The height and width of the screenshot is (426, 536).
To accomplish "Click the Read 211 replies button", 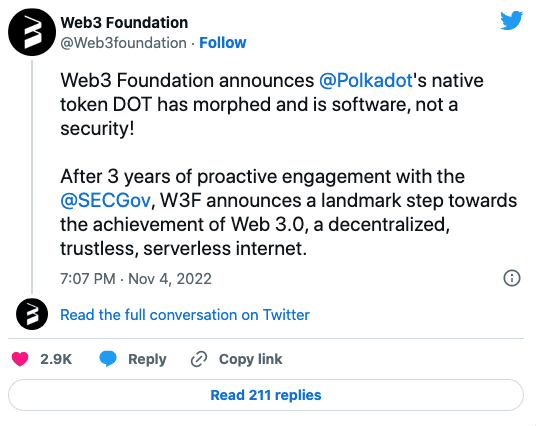I will pos(266,395).
